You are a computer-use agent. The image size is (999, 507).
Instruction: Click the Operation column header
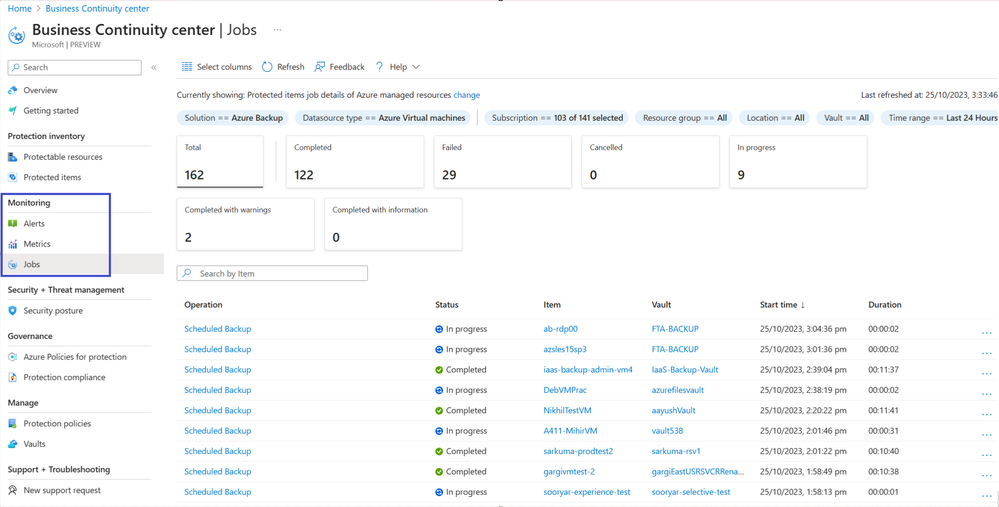tap(203, 305)
